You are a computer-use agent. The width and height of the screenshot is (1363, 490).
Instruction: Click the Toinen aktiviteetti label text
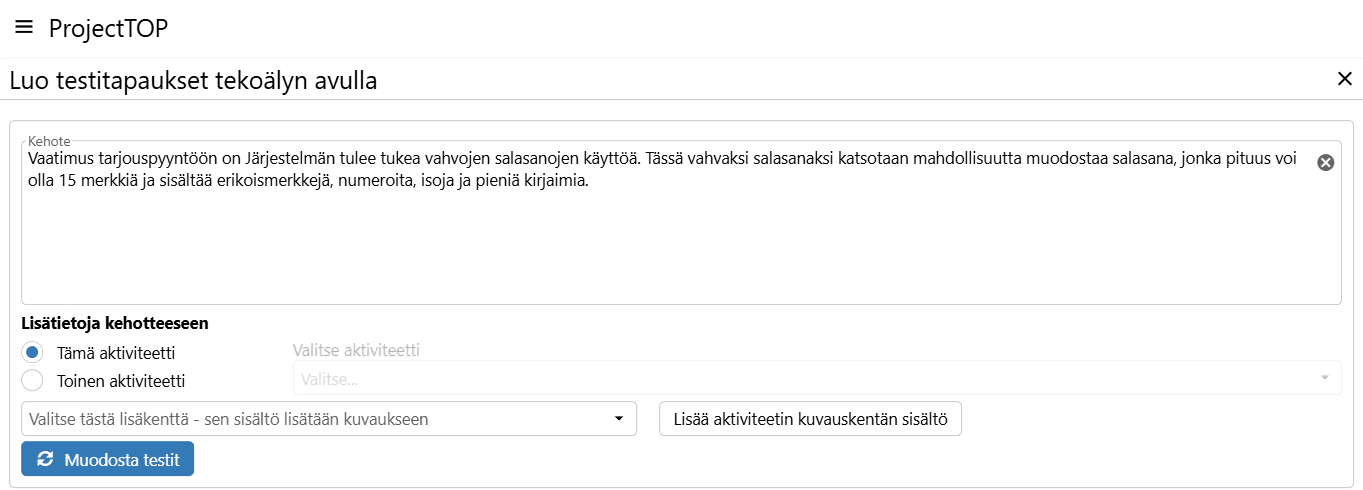[x=121, y=381]
